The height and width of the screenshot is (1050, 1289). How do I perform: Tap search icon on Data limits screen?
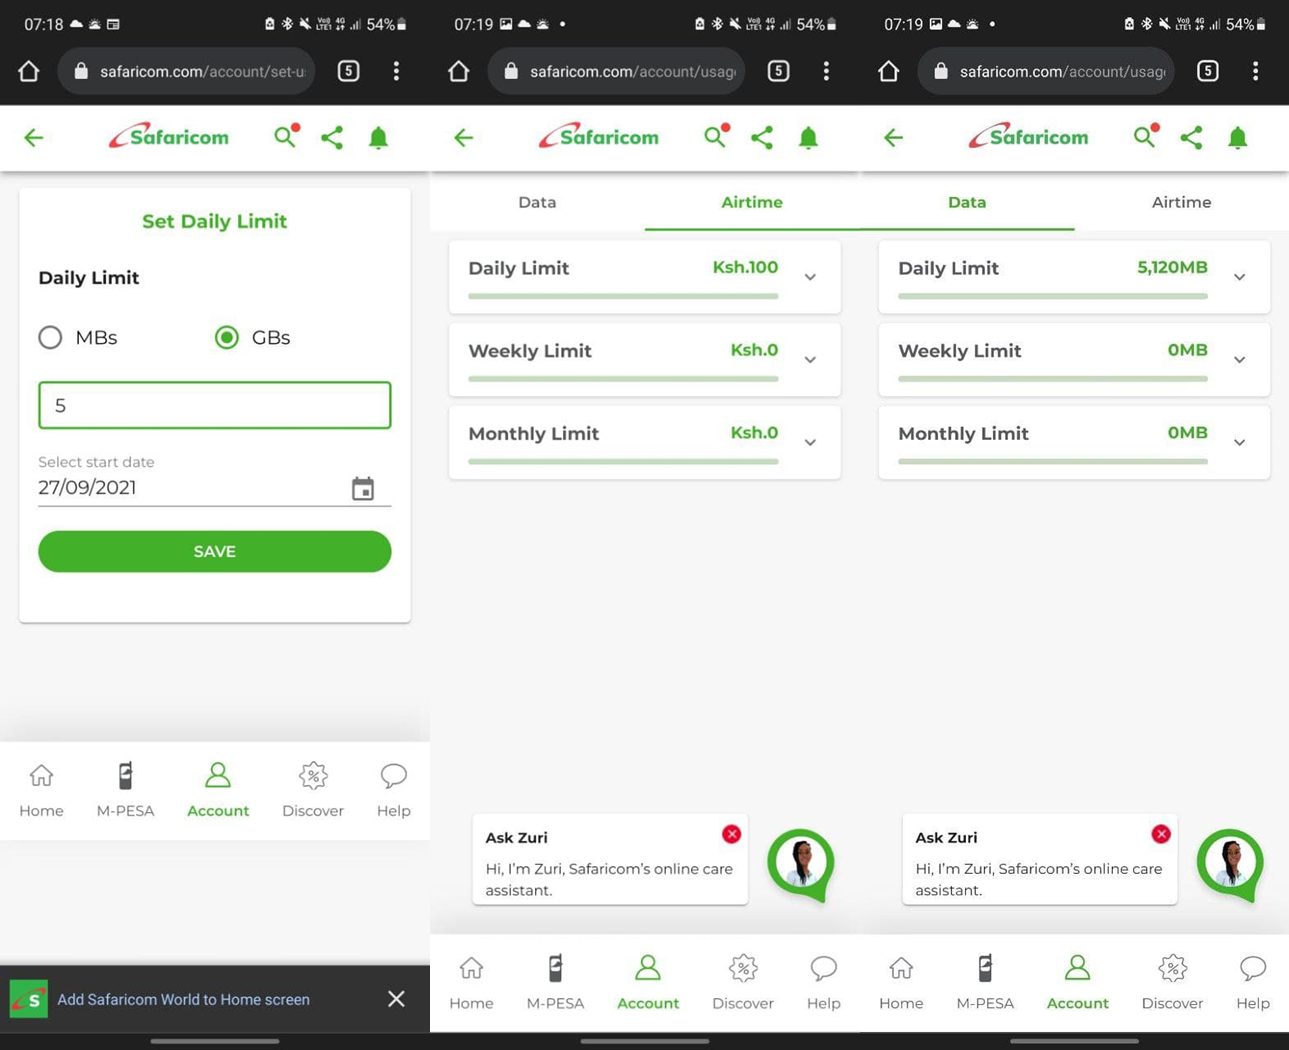coord(1146,136)
